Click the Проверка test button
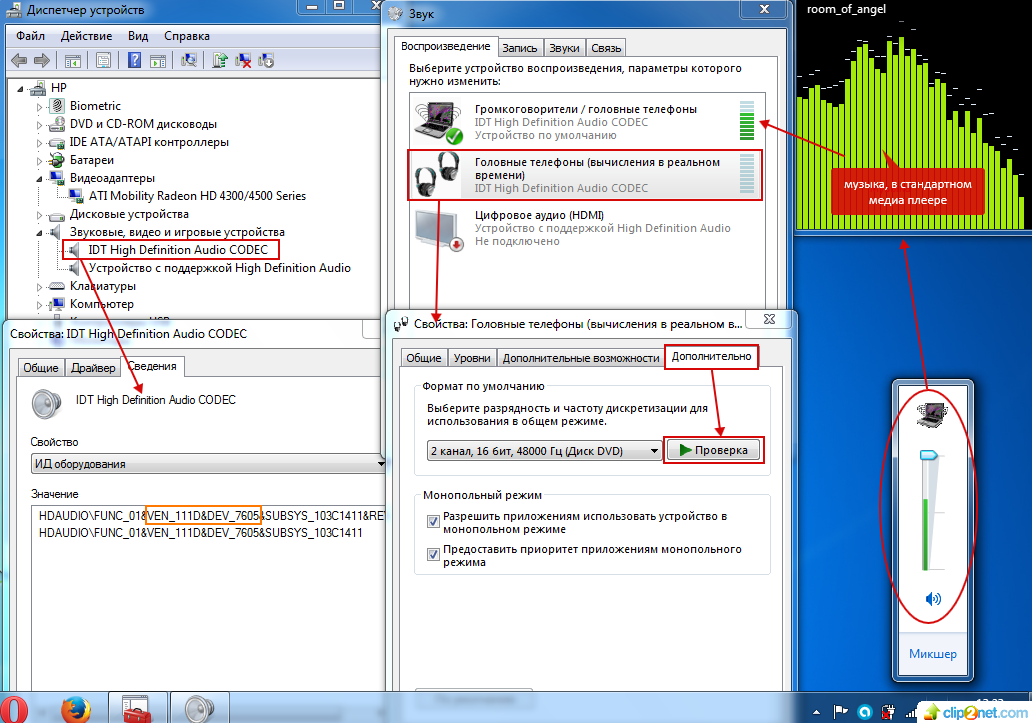1032x723 pixels. pyautogui.click(x=713, y=450)
